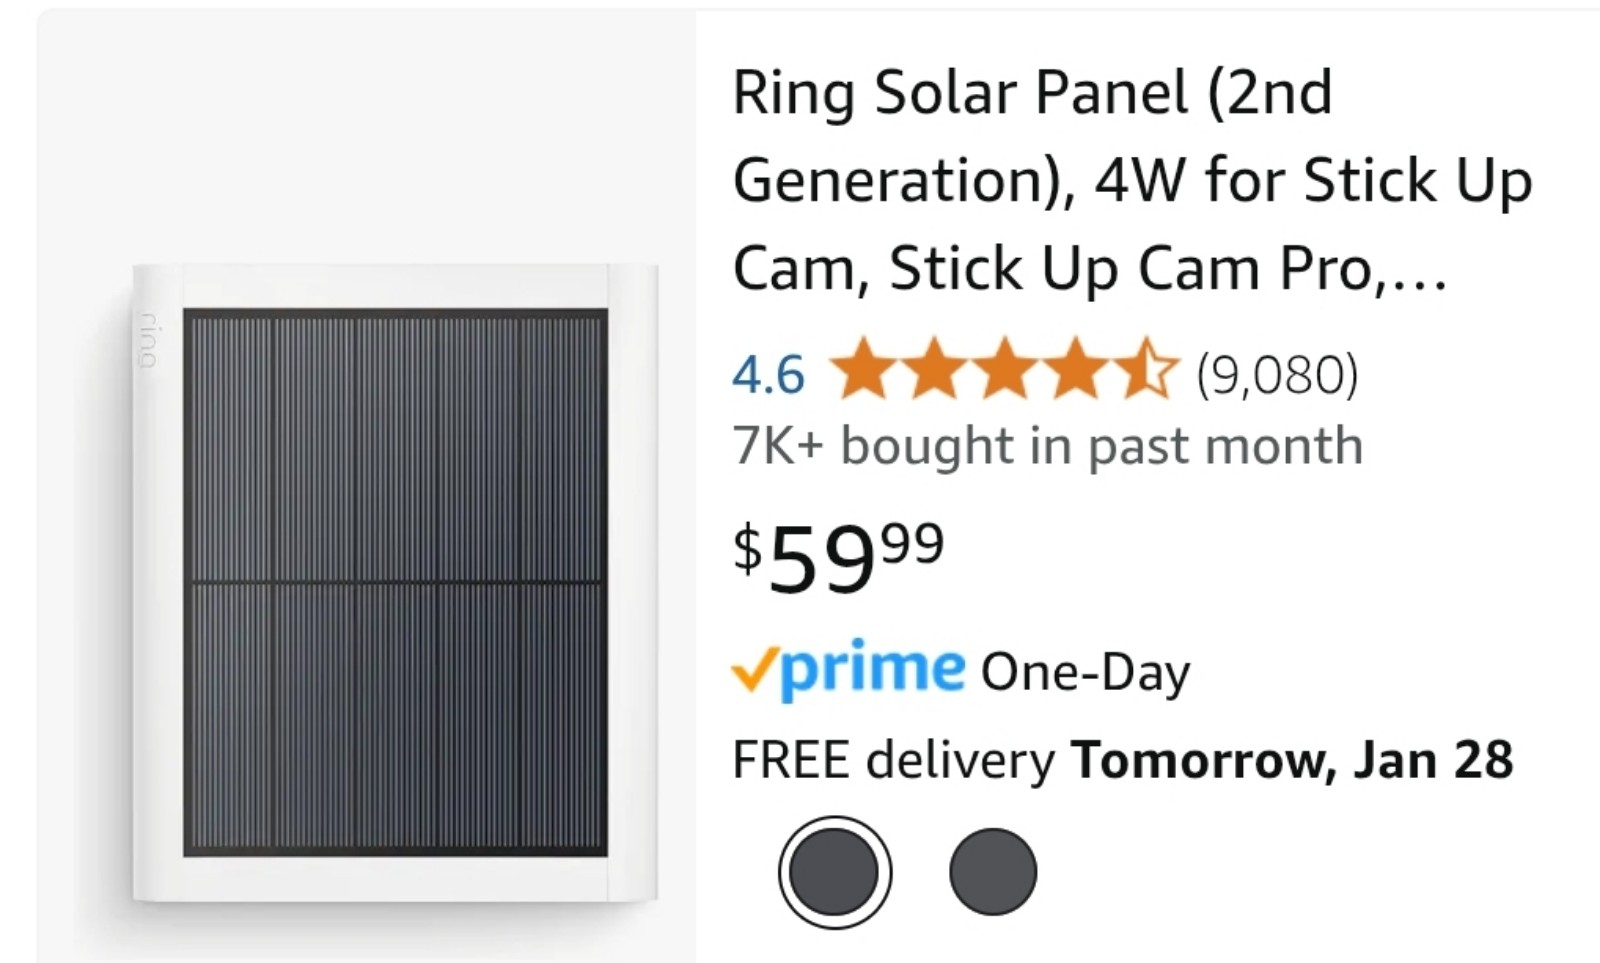
Task: Select the currently outlined color swatch
Action: pyautogui.click(x=834, y=872)
